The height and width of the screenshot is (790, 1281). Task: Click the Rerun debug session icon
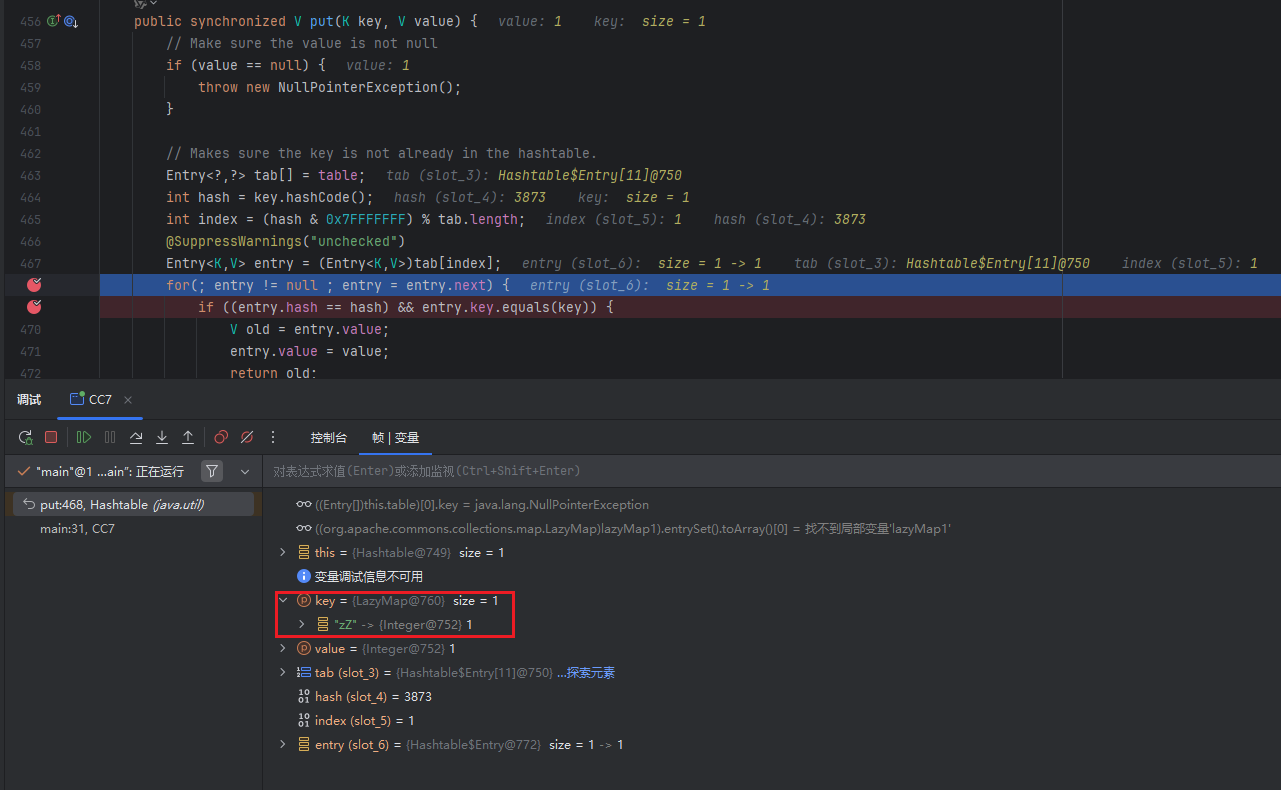point(26,437)
